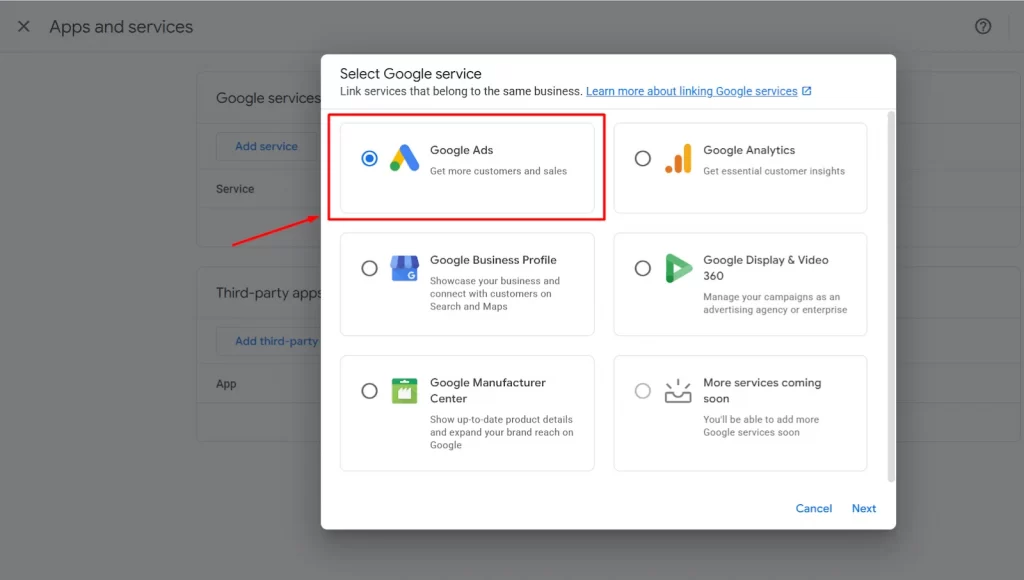The height and width of the screenshot is (580, 1024).
Task: Click the Google Business Profile storefront icon
Action: (404, 268)
